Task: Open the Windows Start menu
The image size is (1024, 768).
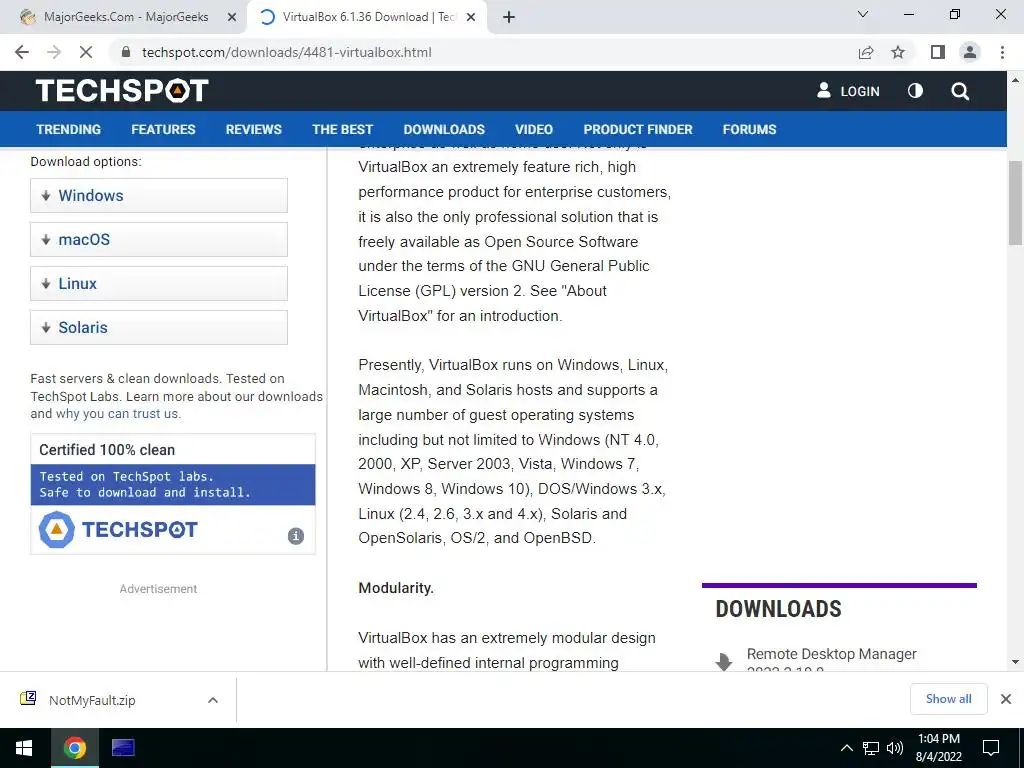Action: coord(24,748)
